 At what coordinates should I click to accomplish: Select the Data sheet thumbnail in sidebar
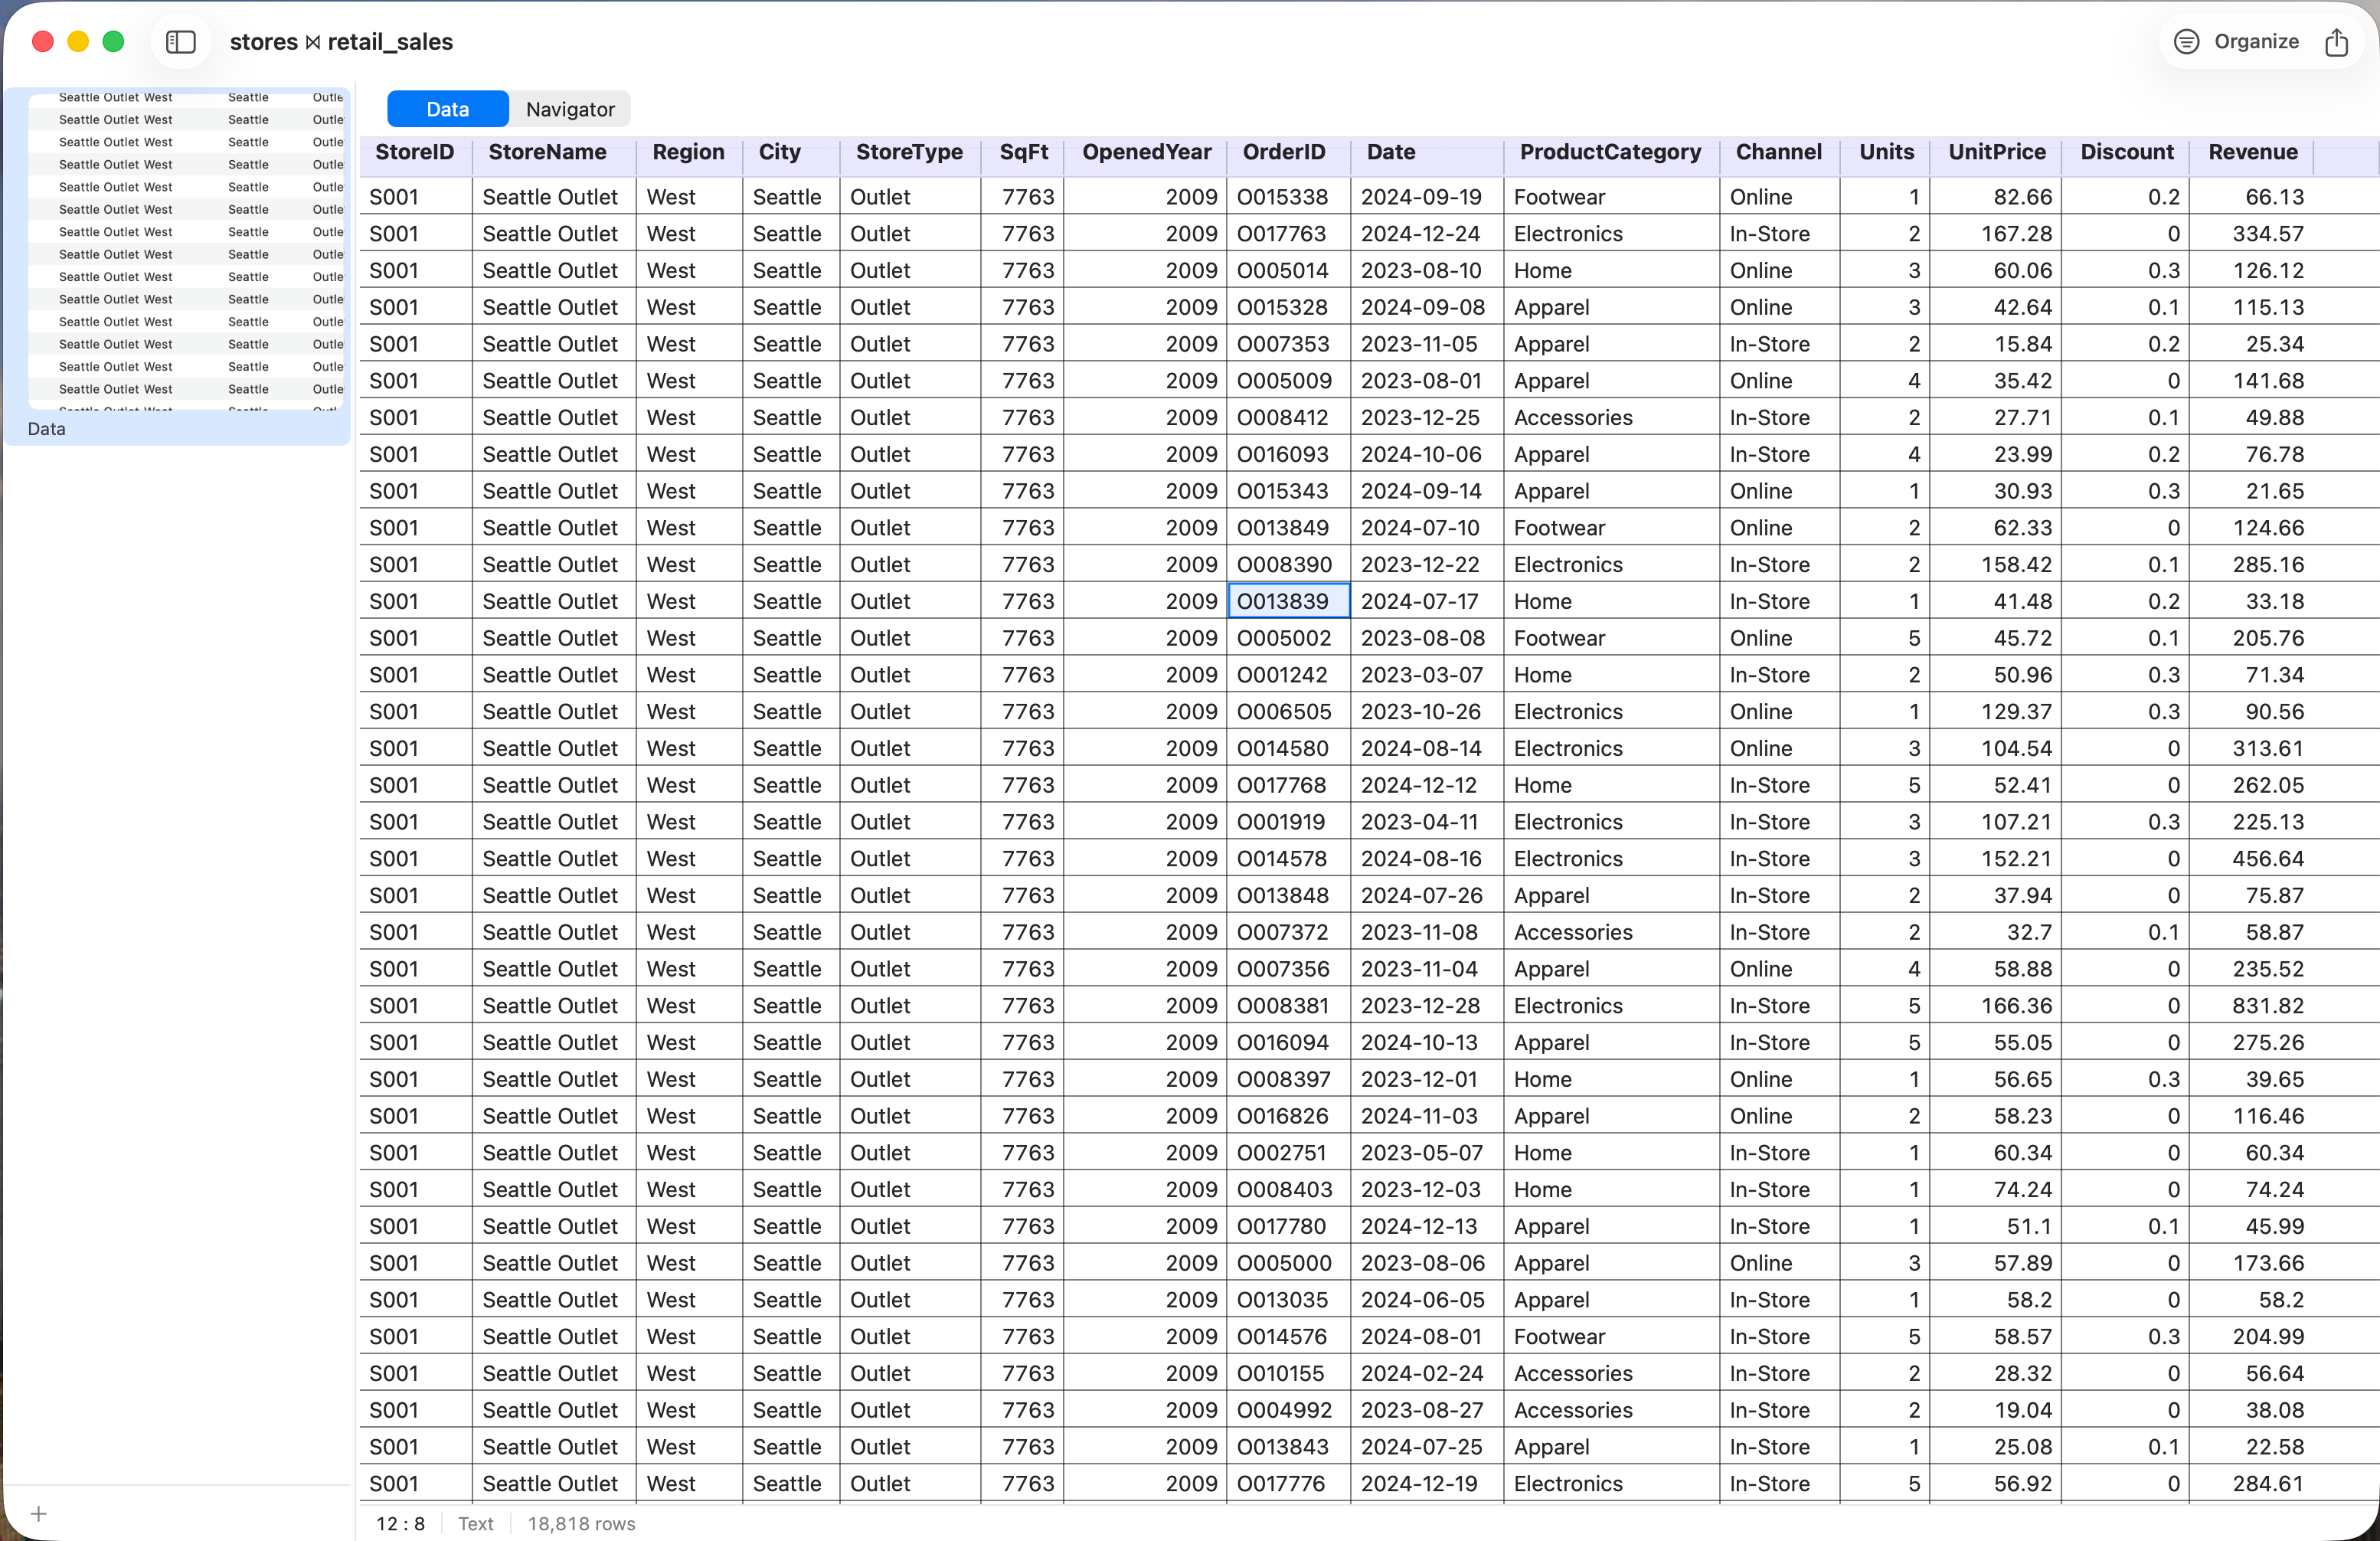(177, 266)
